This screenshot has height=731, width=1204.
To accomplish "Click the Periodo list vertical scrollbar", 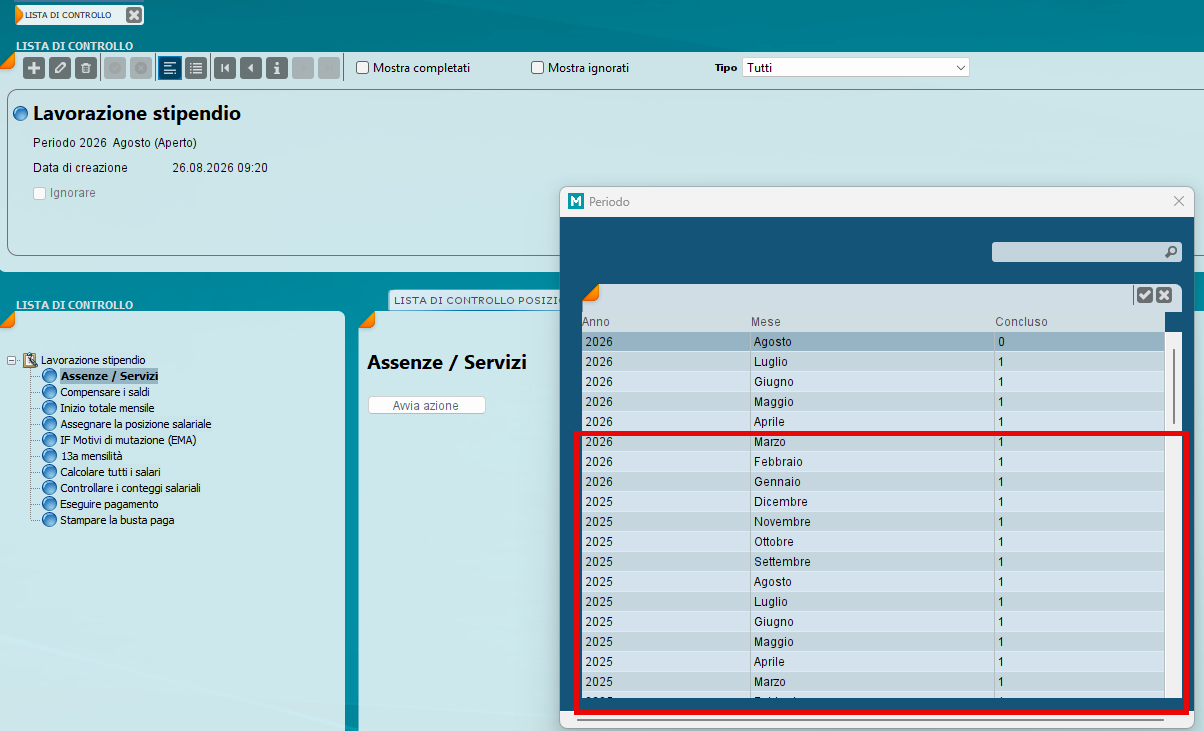I will pyautogui.click(x=1175, y=385).
